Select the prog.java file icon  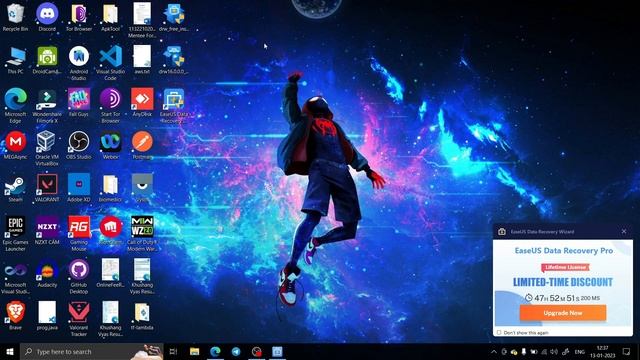click(x=47, y=316)
